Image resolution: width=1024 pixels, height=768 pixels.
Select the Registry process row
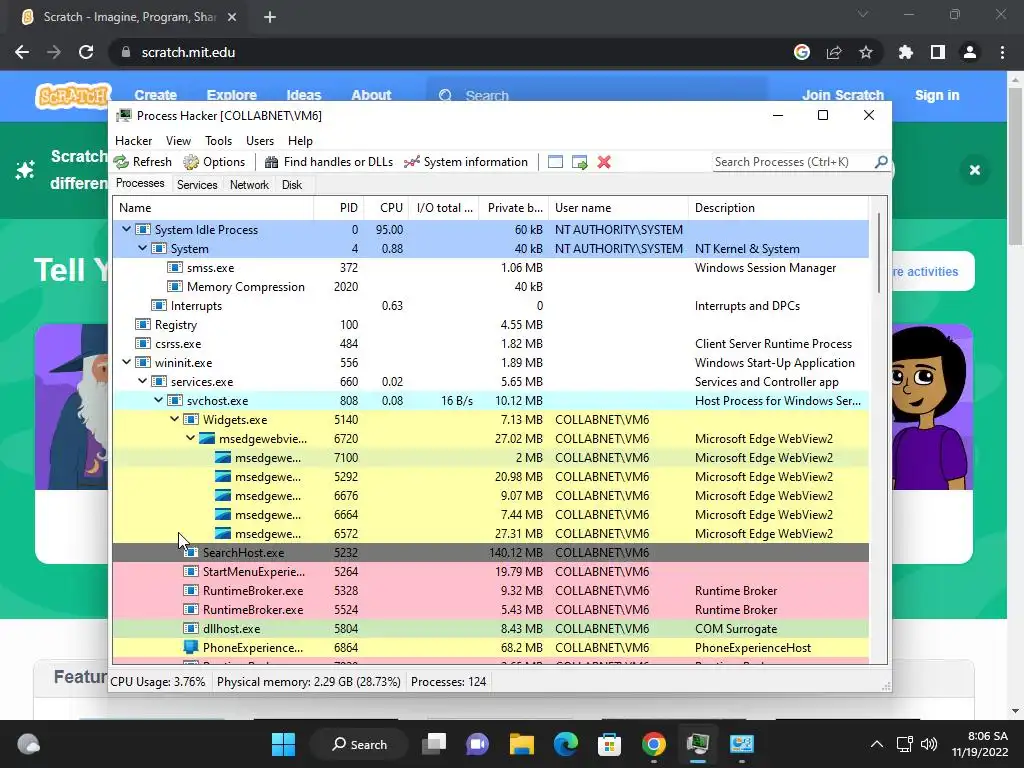[x=490, y=325]
